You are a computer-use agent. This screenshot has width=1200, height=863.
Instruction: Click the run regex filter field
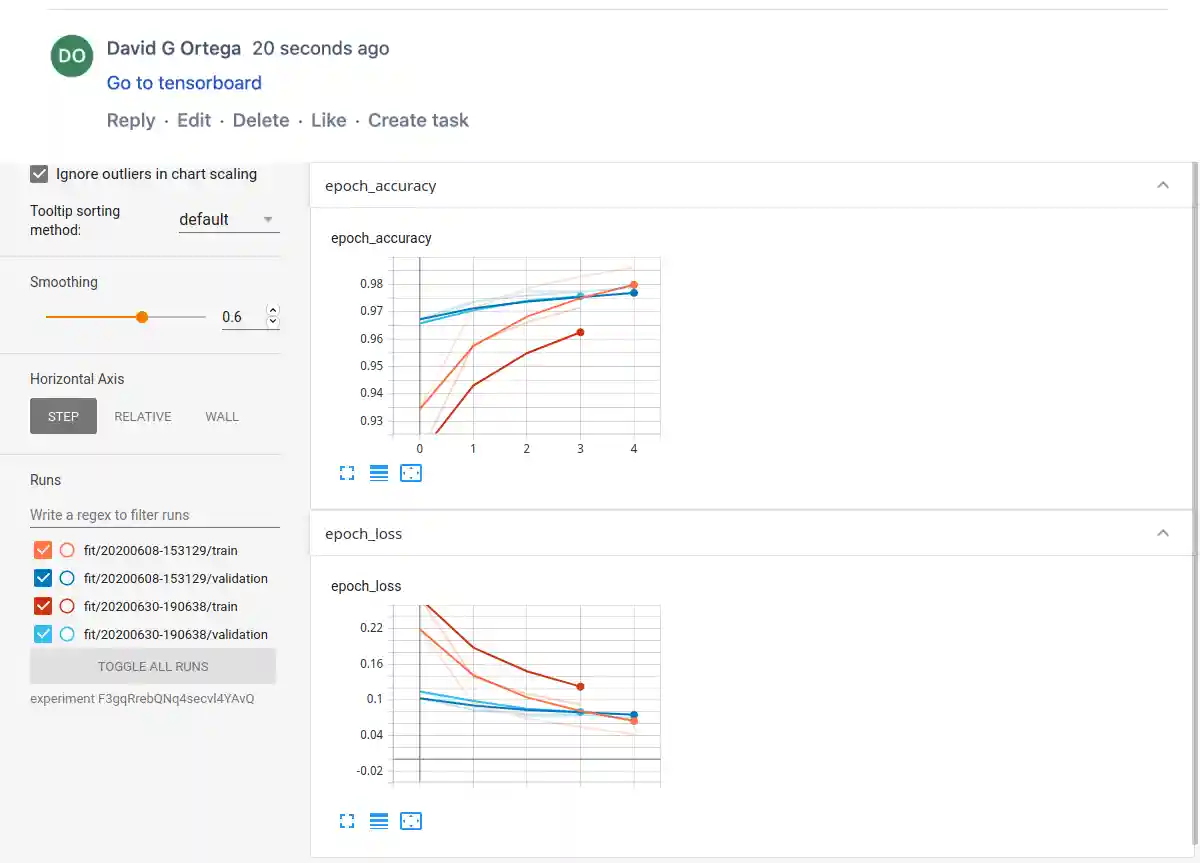[150, 514]
